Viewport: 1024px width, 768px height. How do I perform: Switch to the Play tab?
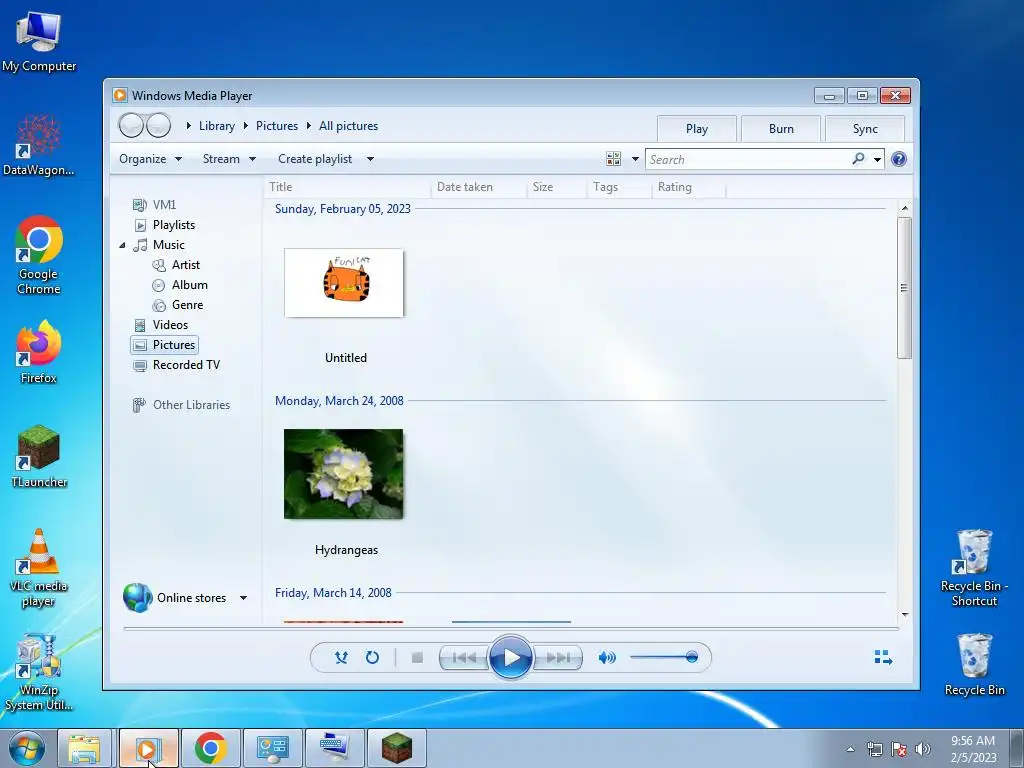(x=697, y=129)
